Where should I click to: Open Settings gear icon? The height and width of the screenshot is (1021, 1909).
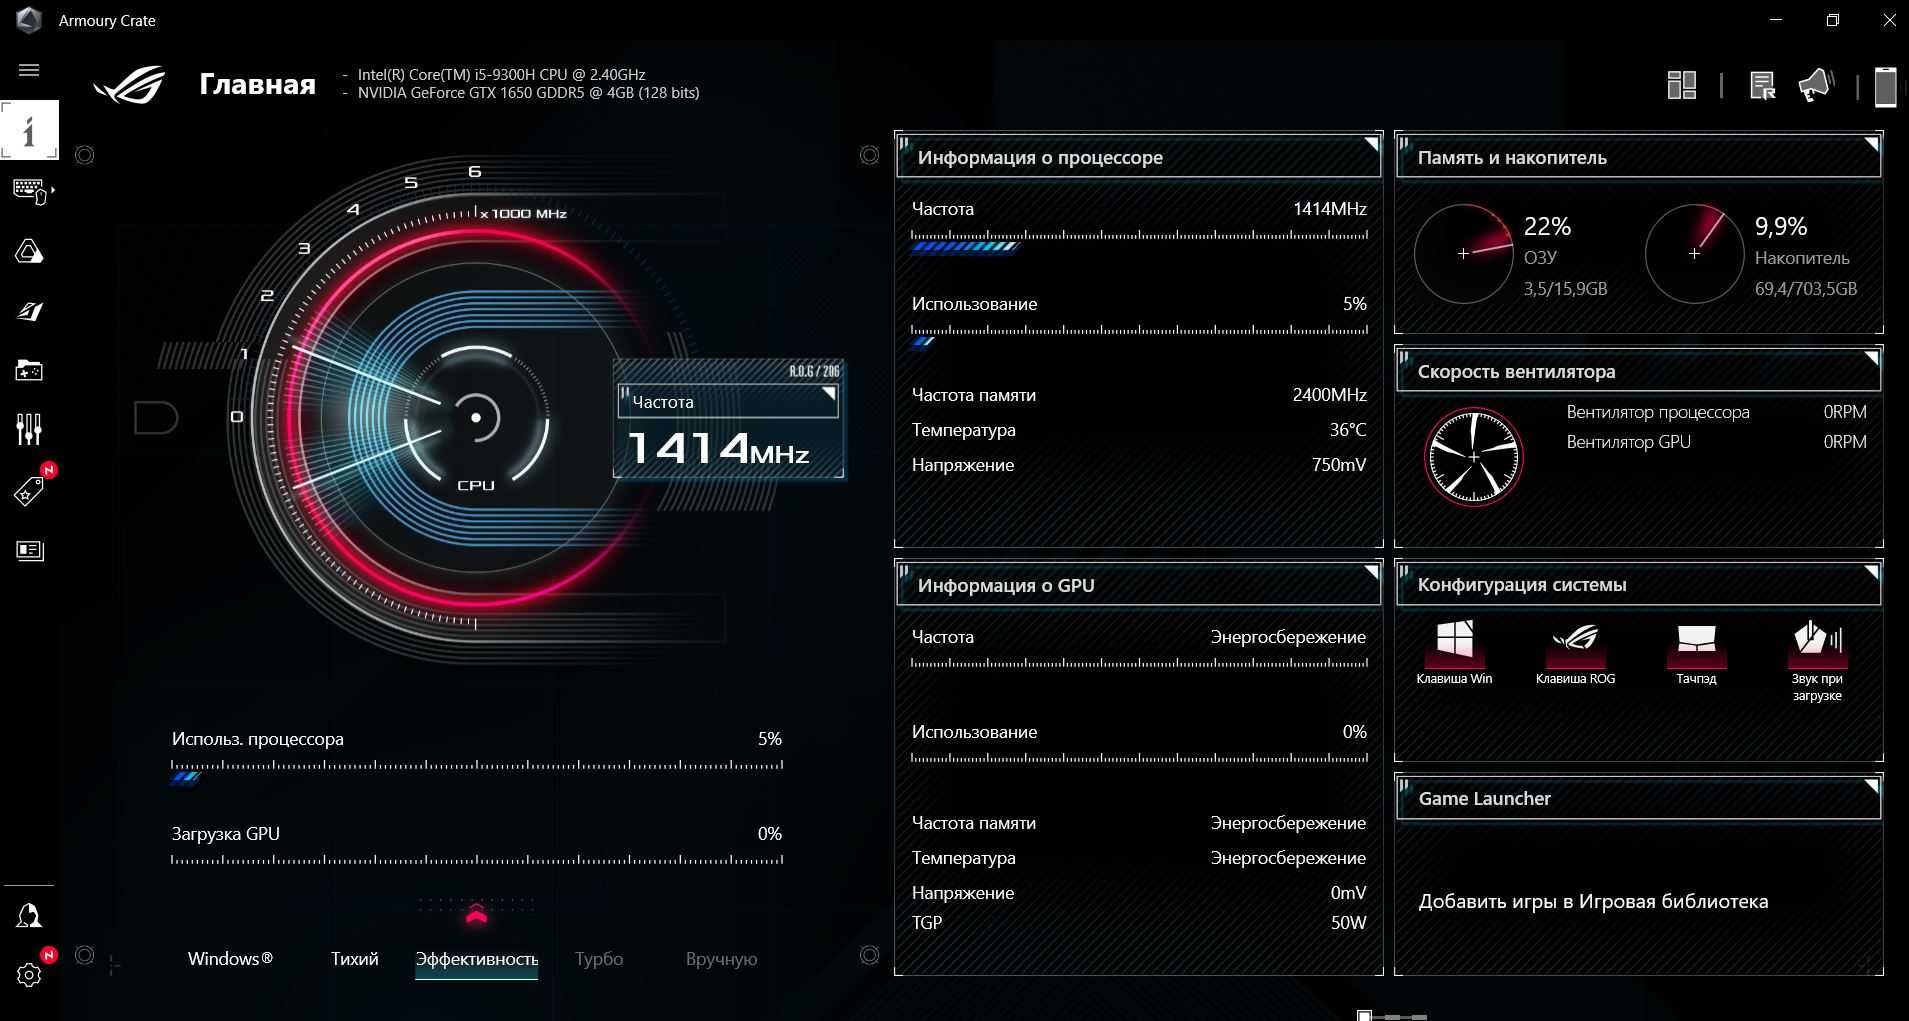tap(29, 975)
